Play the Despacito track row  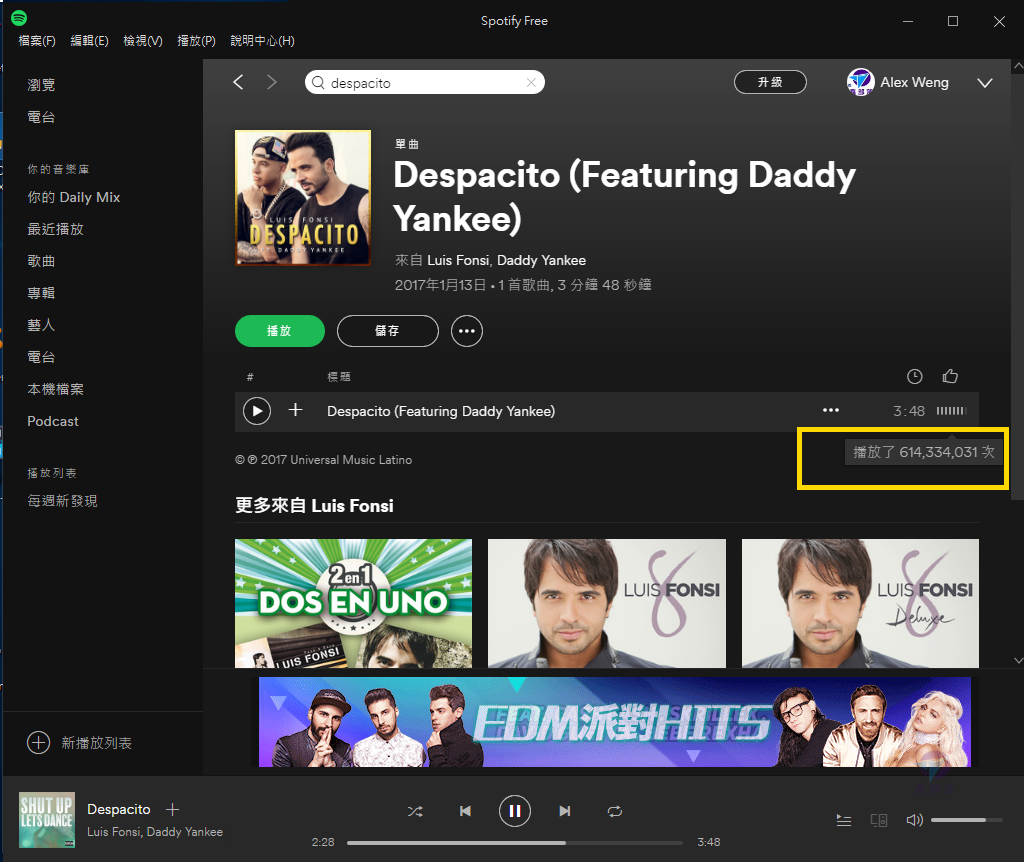(x=257, y=411)
